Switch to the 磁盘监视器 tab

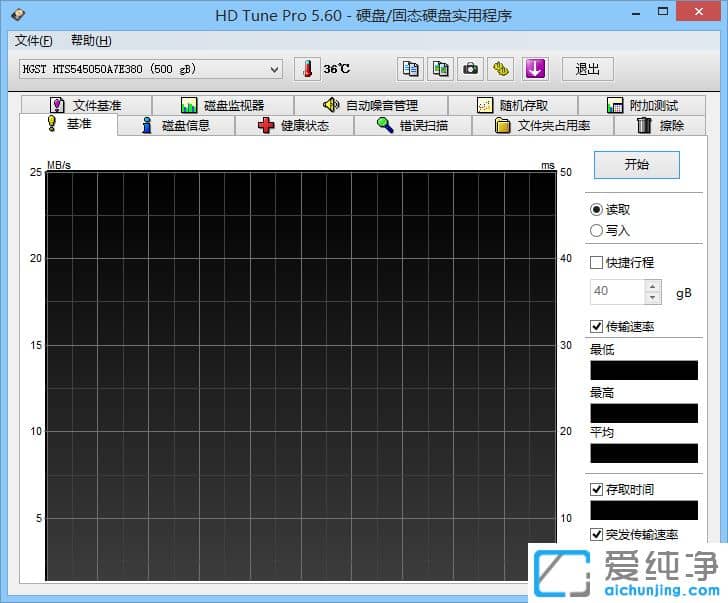[223, 105]
